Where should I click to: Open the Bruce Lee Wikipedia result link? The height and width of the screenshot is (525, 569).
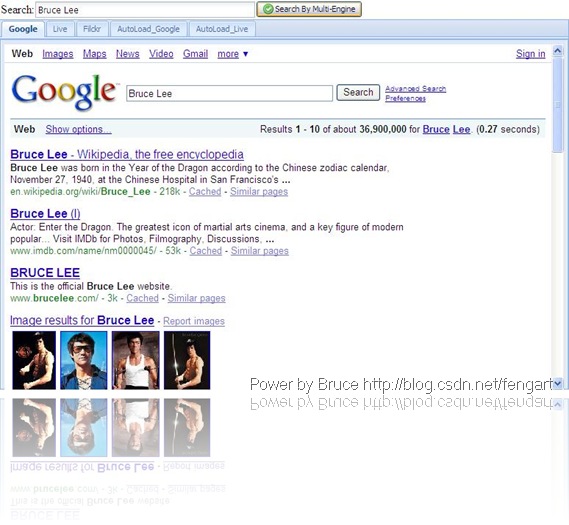coord(127,155)
